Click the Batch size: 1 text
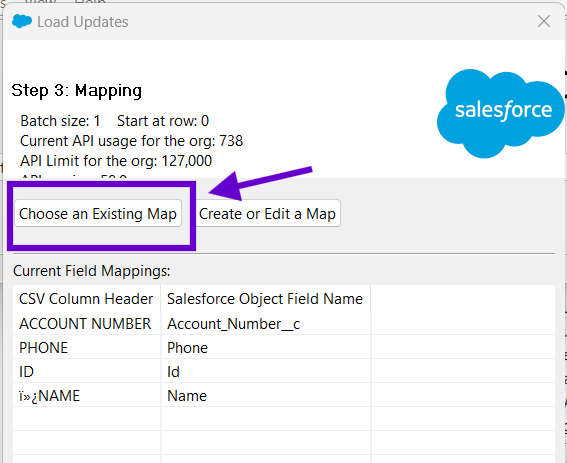 (x=60, y=121)
